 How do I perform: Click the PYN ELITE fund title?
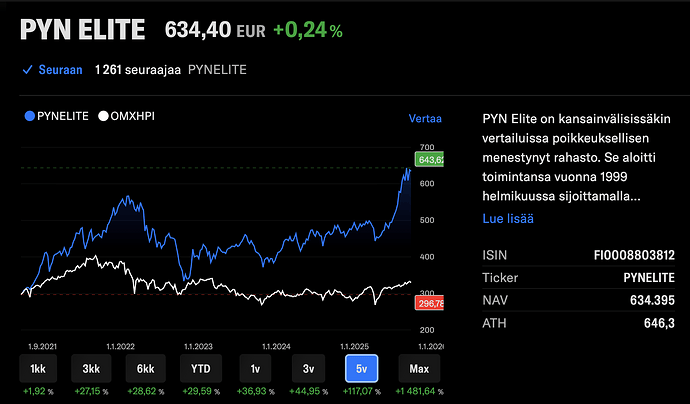pyautogui.click(x=83, y=30)
